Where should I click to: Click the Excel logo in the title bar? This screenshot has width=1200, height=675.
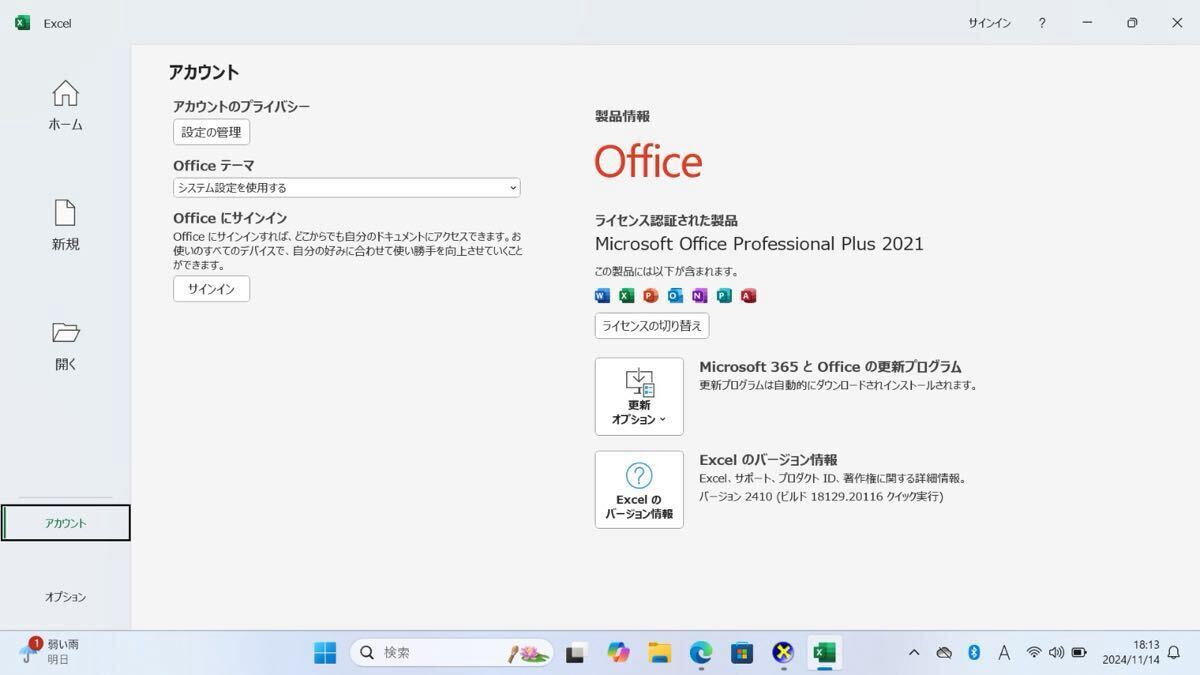(22, 23)
